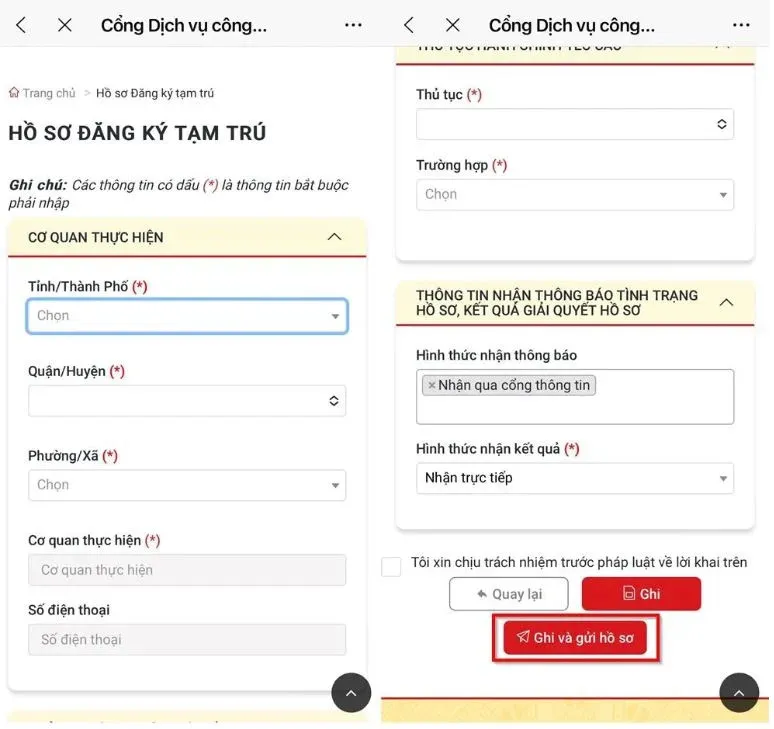Close the left browser page with X
Screen dimensions: 774x729
65,25
